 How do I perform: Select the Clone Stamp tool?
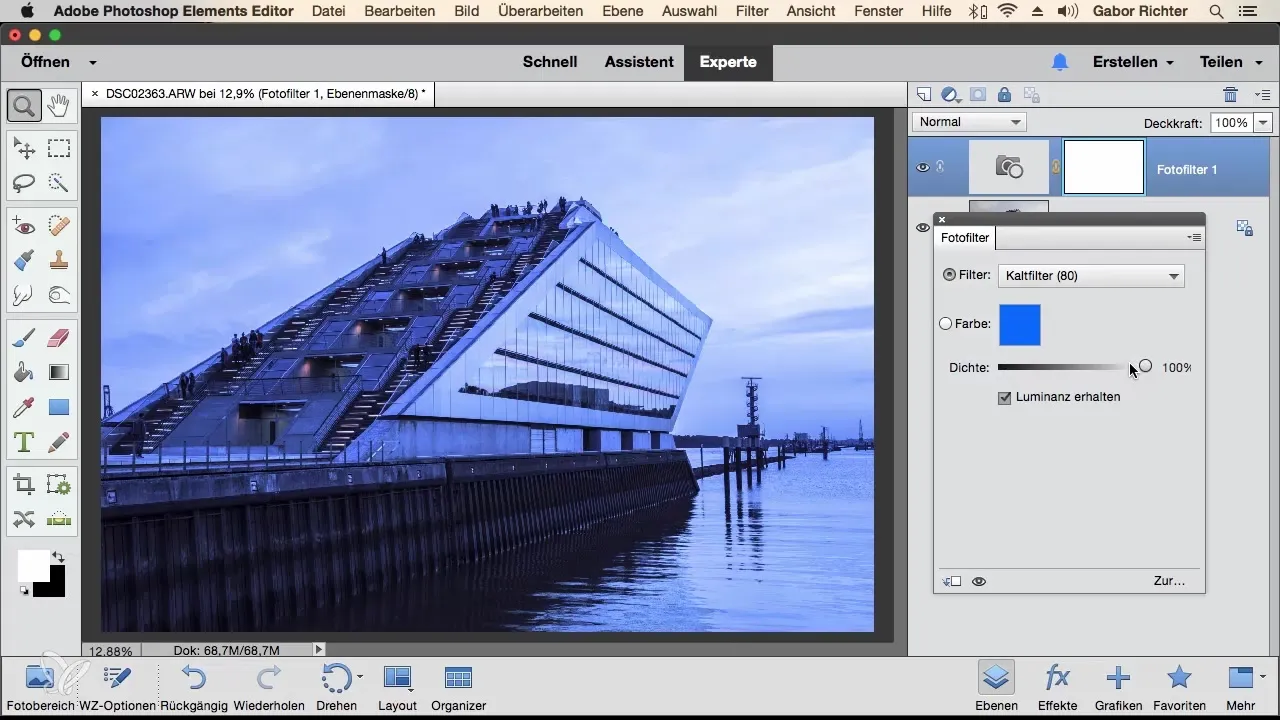coord(58,261)
